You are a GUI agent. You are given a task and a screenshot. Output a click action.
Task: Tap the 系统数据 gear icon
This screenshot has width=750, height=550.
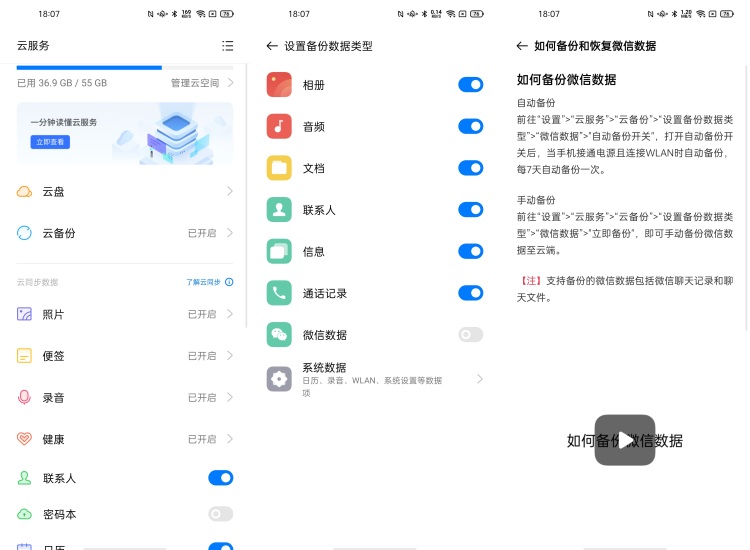point(279,379)
